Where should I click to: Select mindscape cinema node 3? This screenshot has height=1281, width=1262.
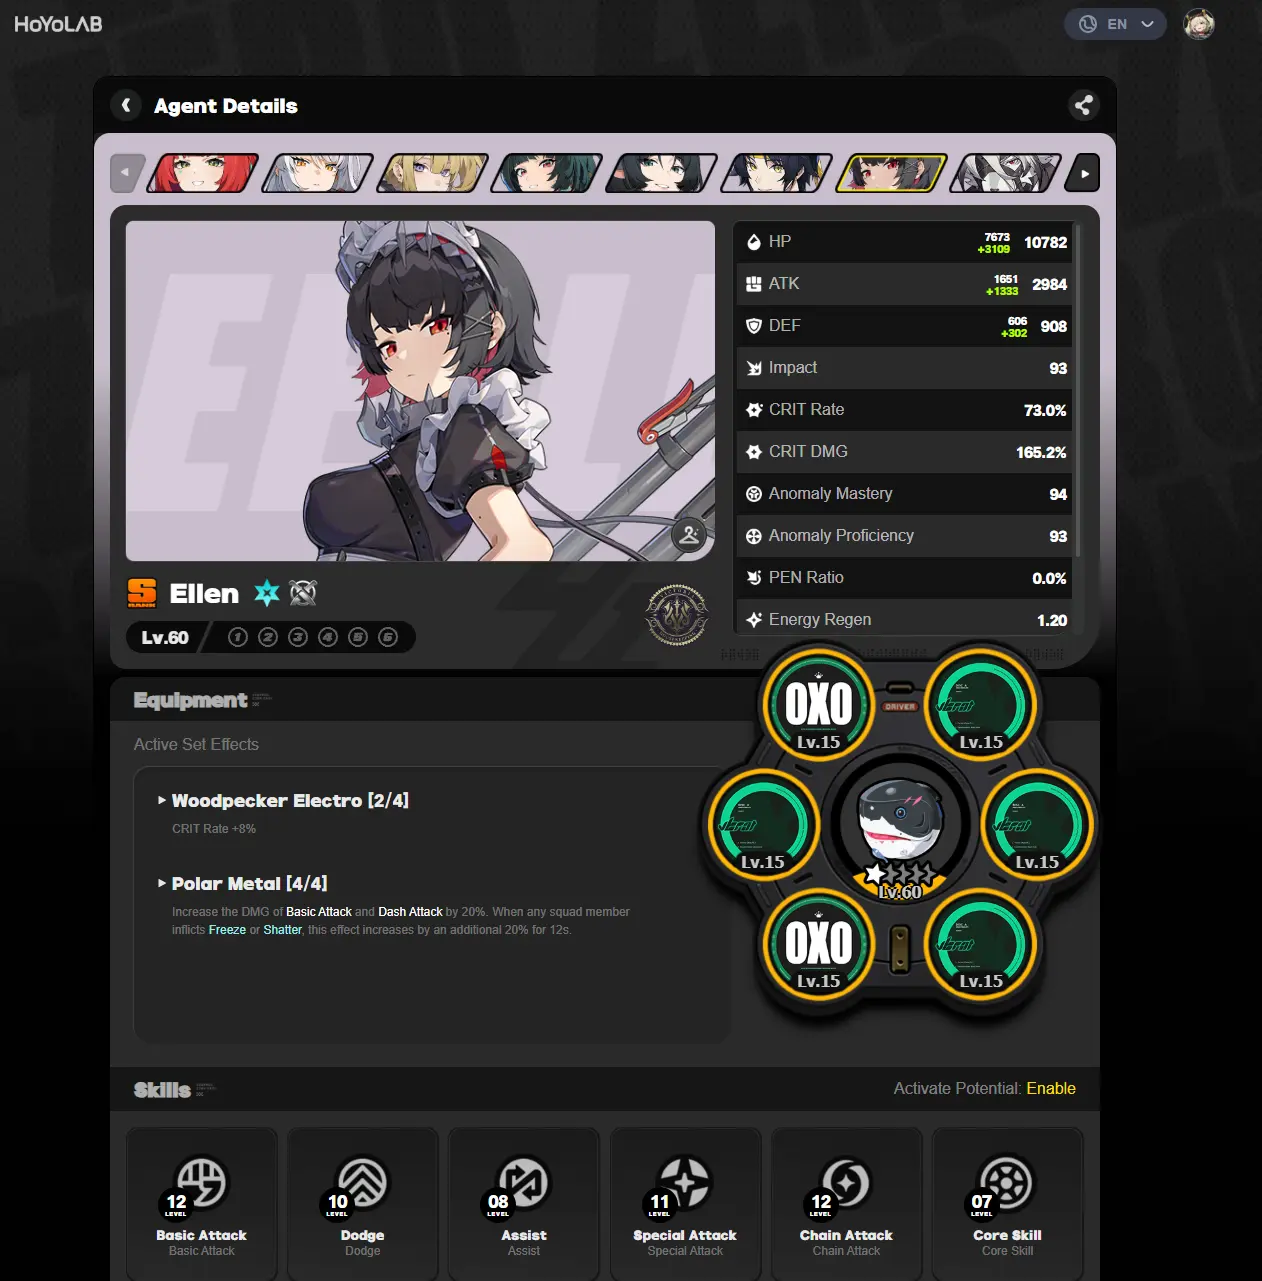tap(298, 637)
